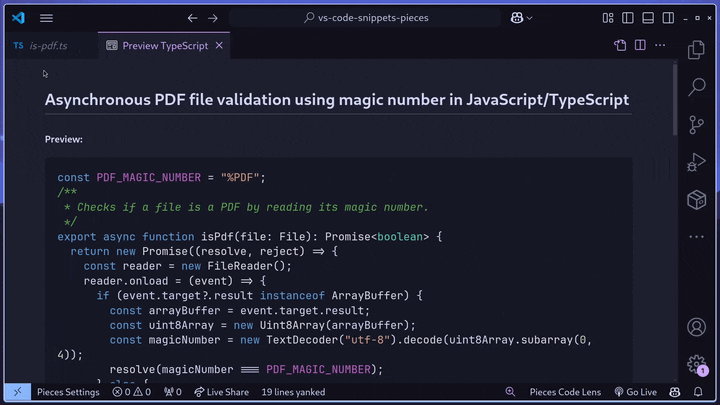Open the Pieces cube extension view
The width and height of the screenshot is (720, 405).
pyautogui.click(x=697, y=200)
